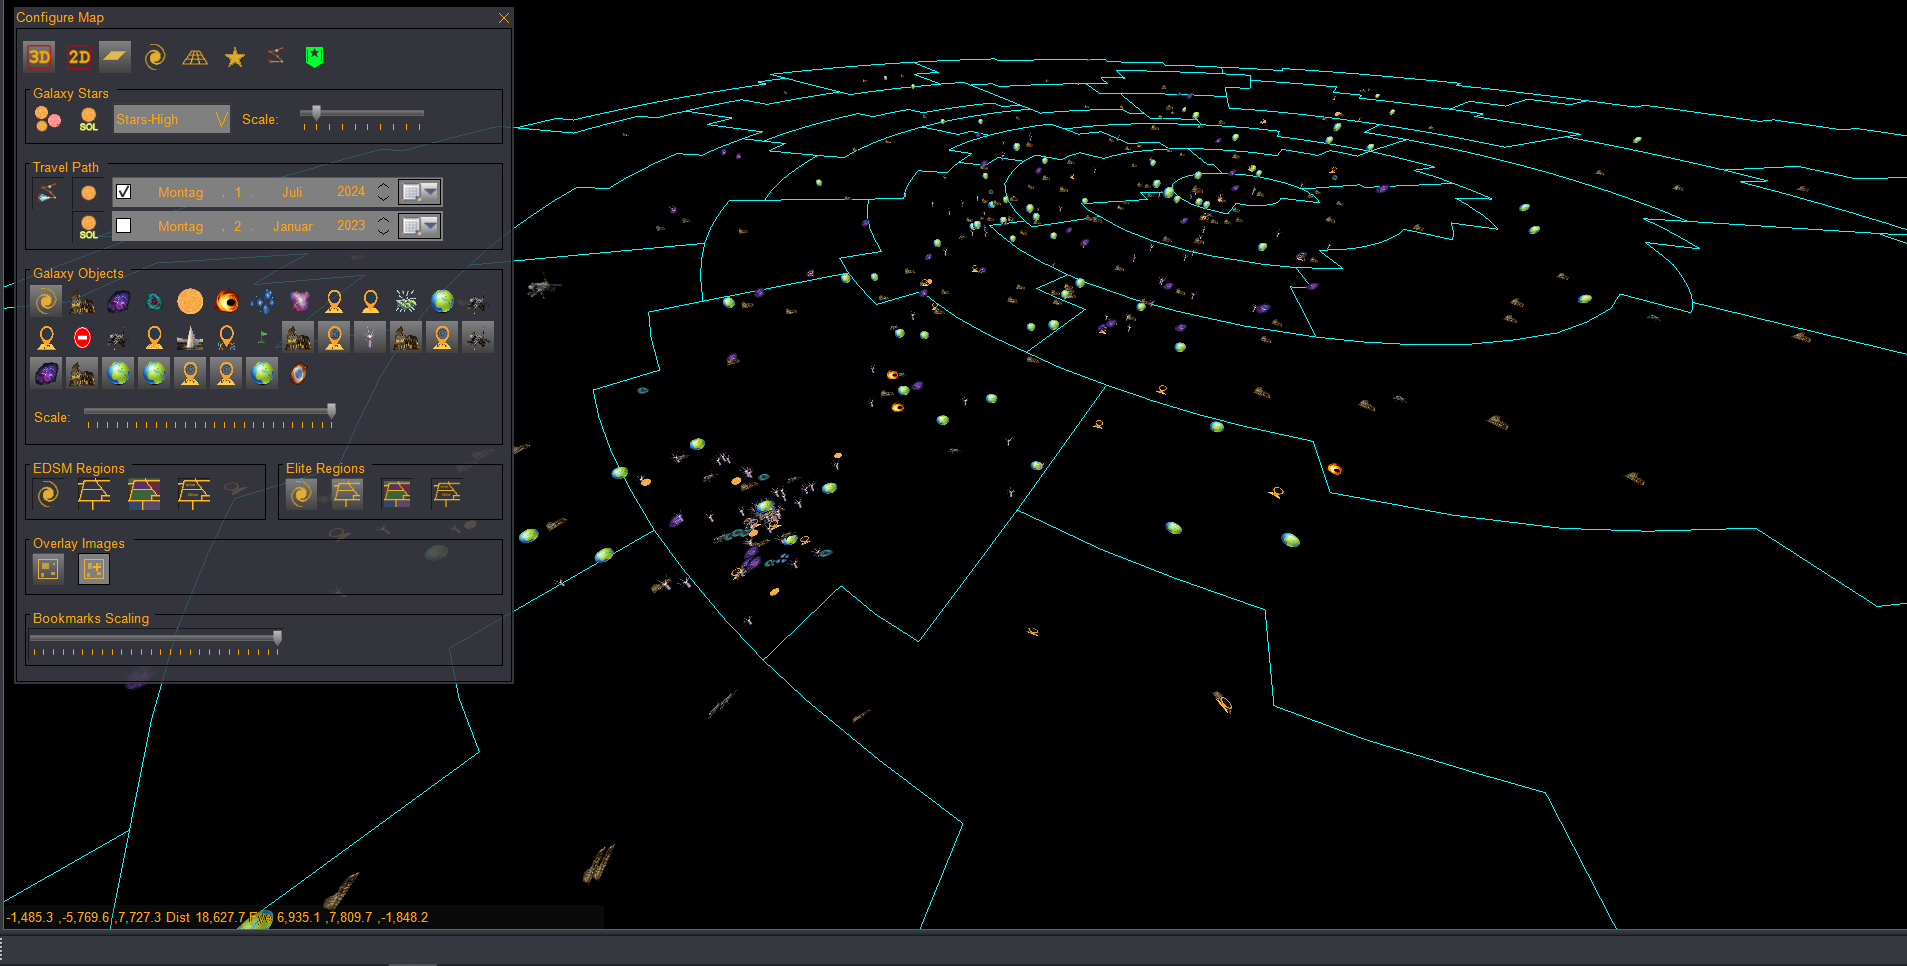The height and width of the screenshot is (966, 1907).
Task: Toggle the flat galaxy plane icon
Action: [x=115, y=57]
